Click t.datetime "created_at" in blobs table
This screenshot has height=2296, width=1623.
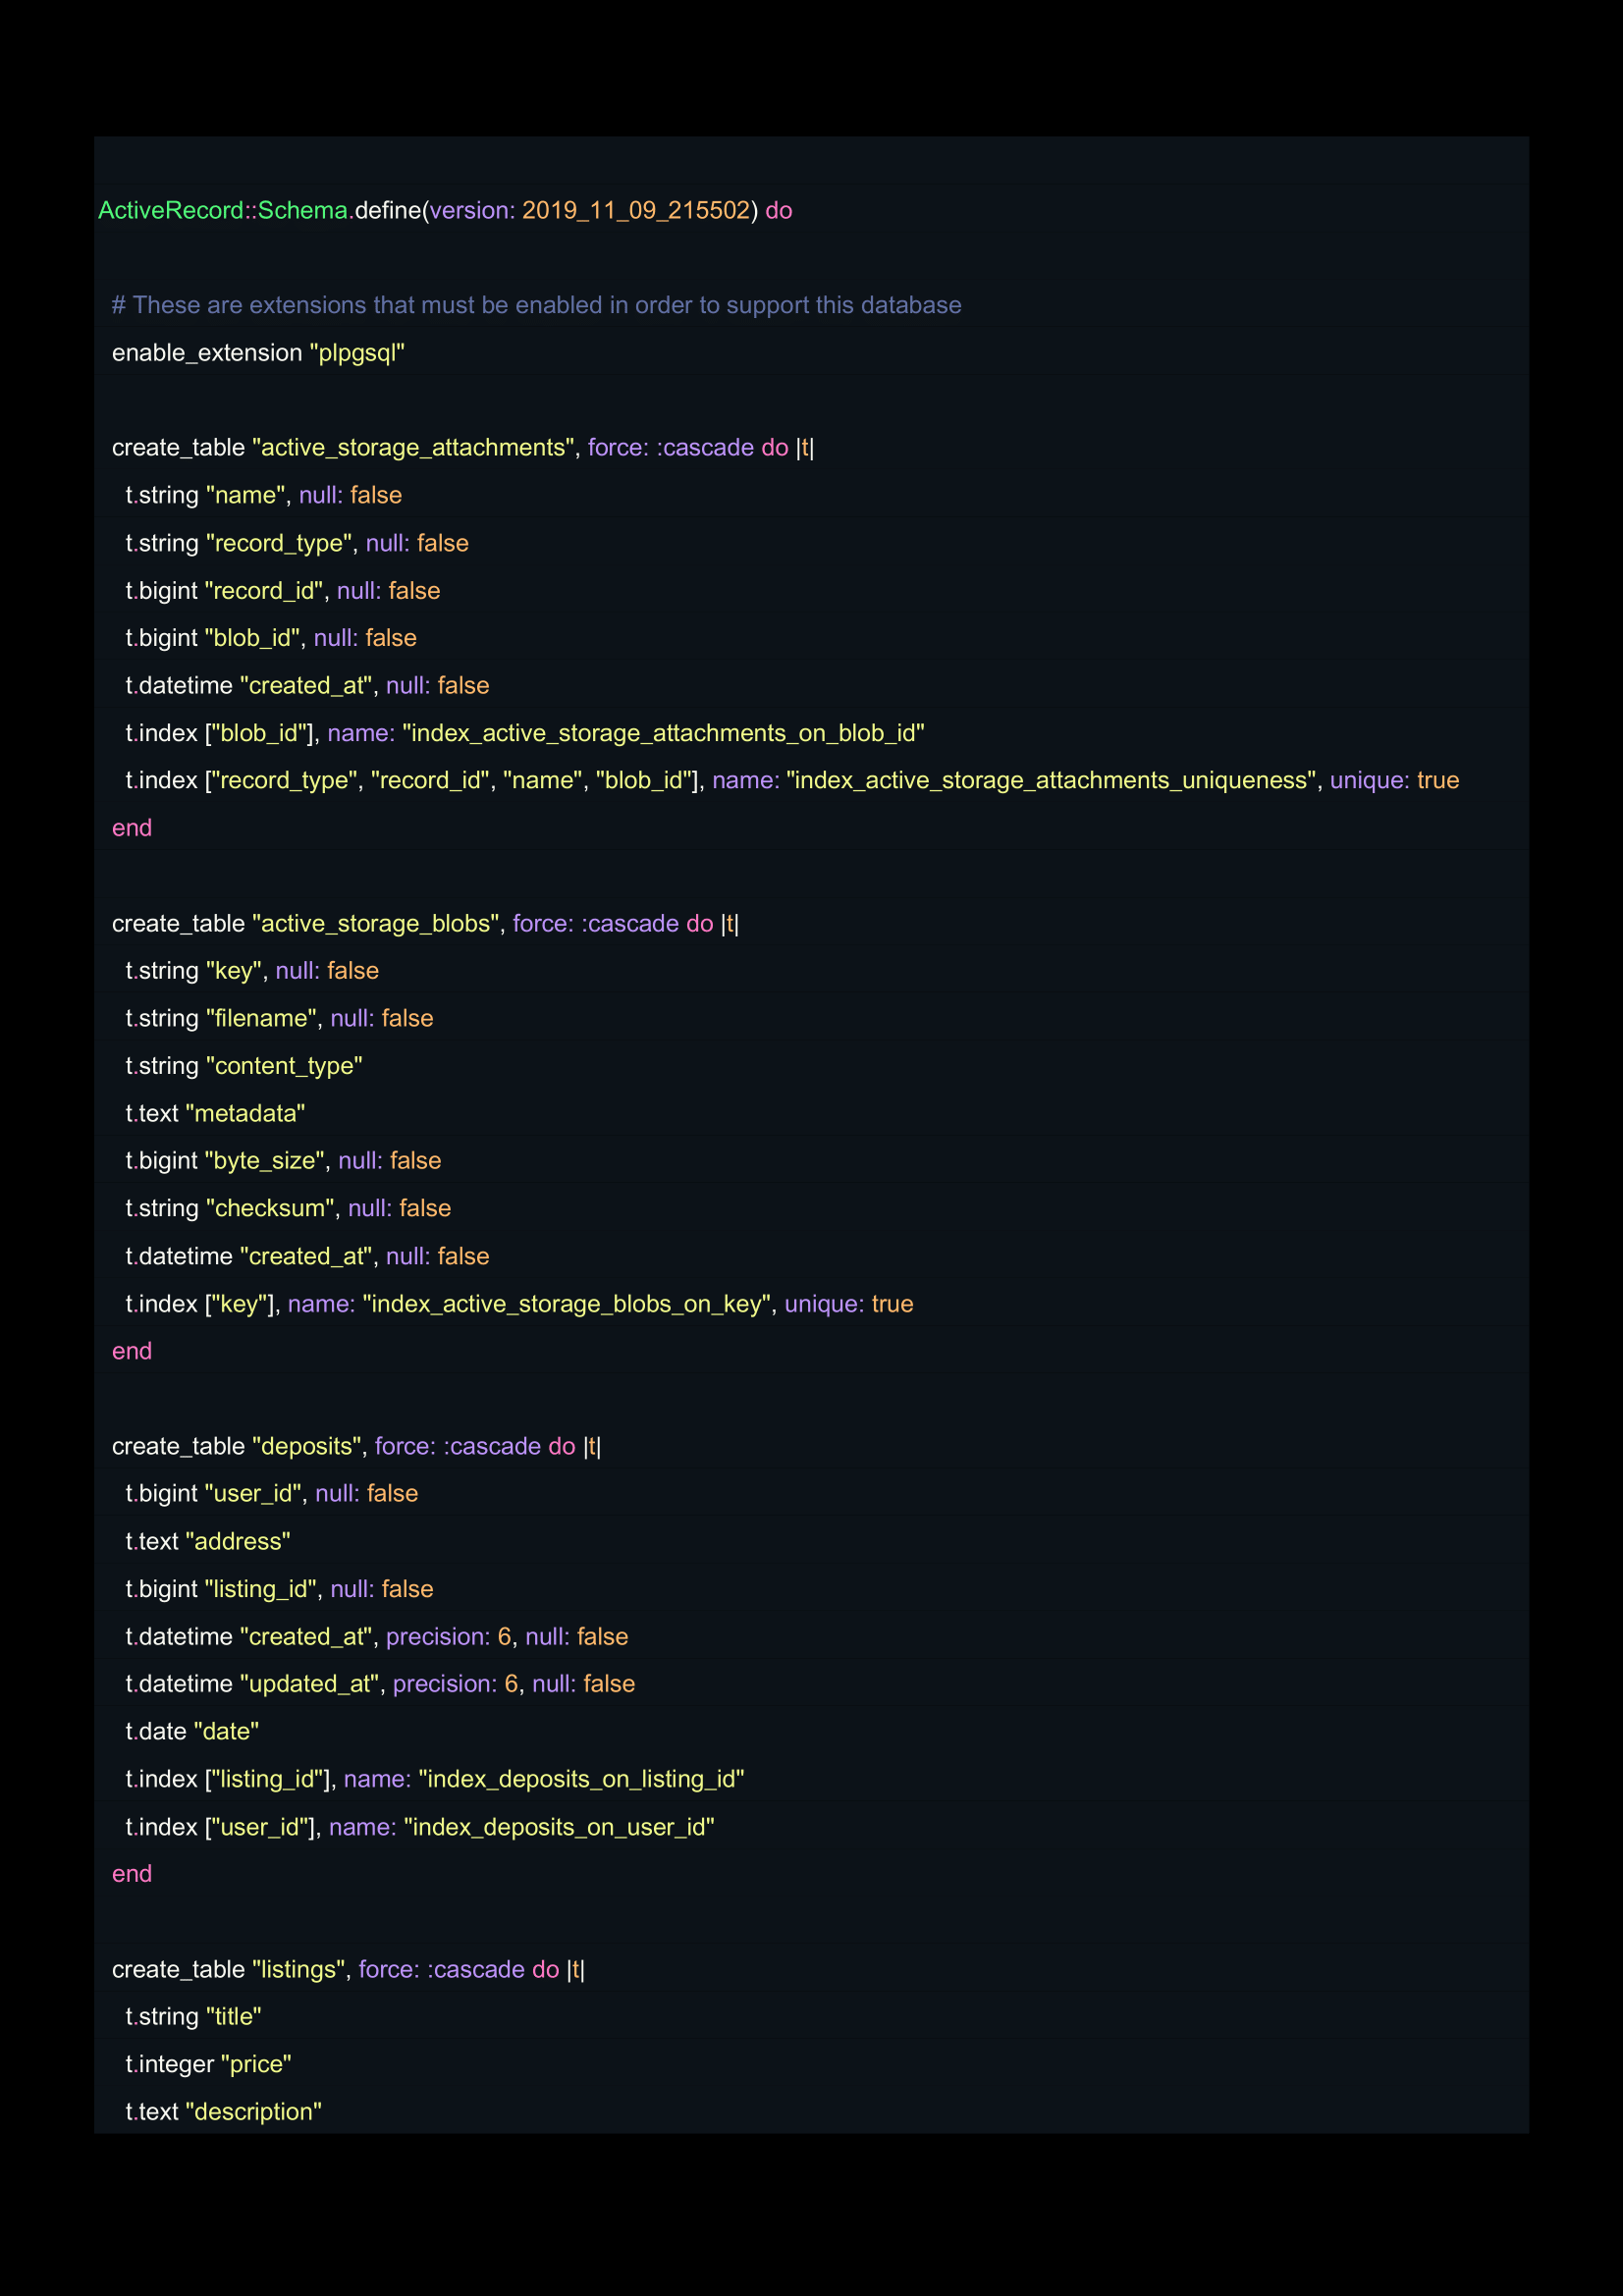tap(307, 1256)
